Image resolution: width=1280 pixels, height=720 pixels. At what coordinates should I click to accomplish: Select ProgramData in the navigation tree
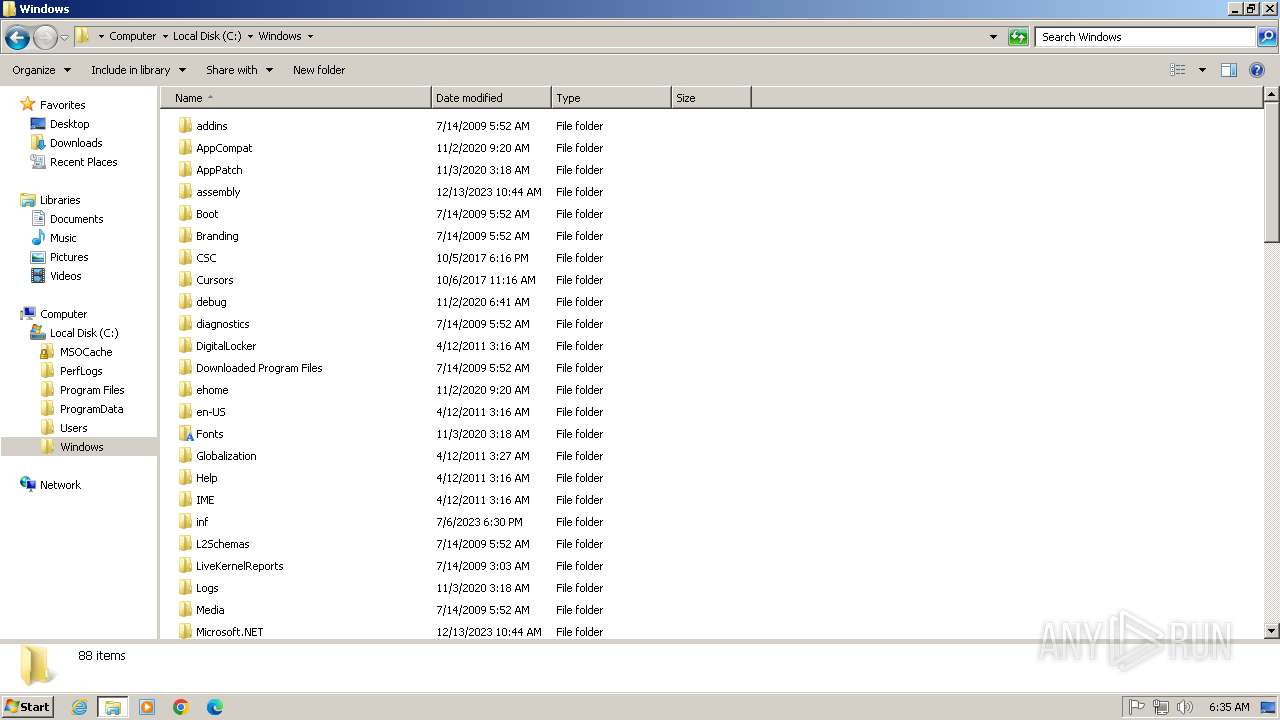click(91, 409)
